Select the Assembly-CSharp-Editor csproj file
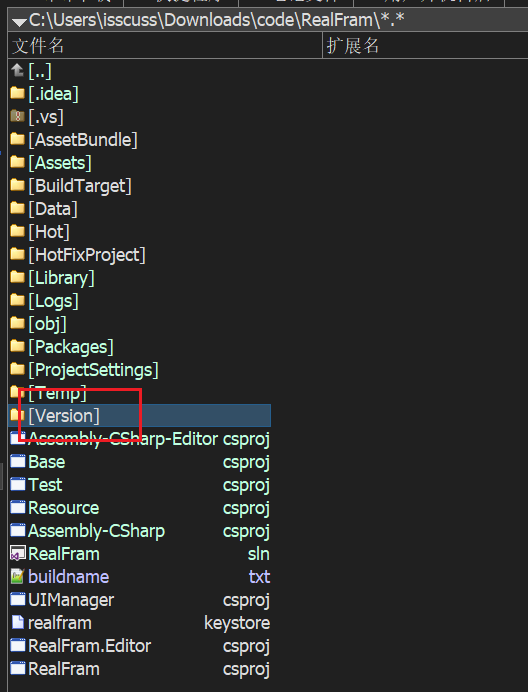The height and width of the screenshot is (692, 528). coord(139,439)
